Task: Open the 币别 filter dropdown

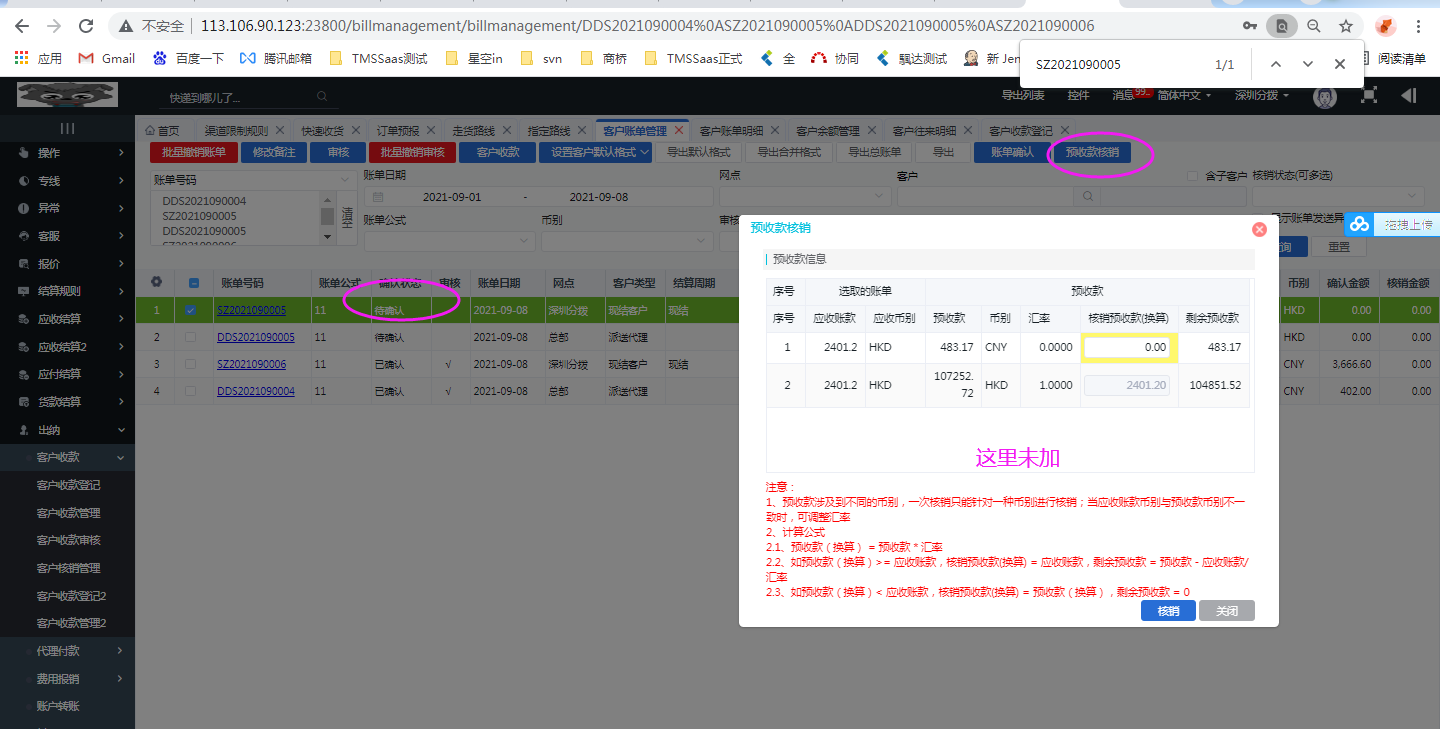Action: coord(626,241)
